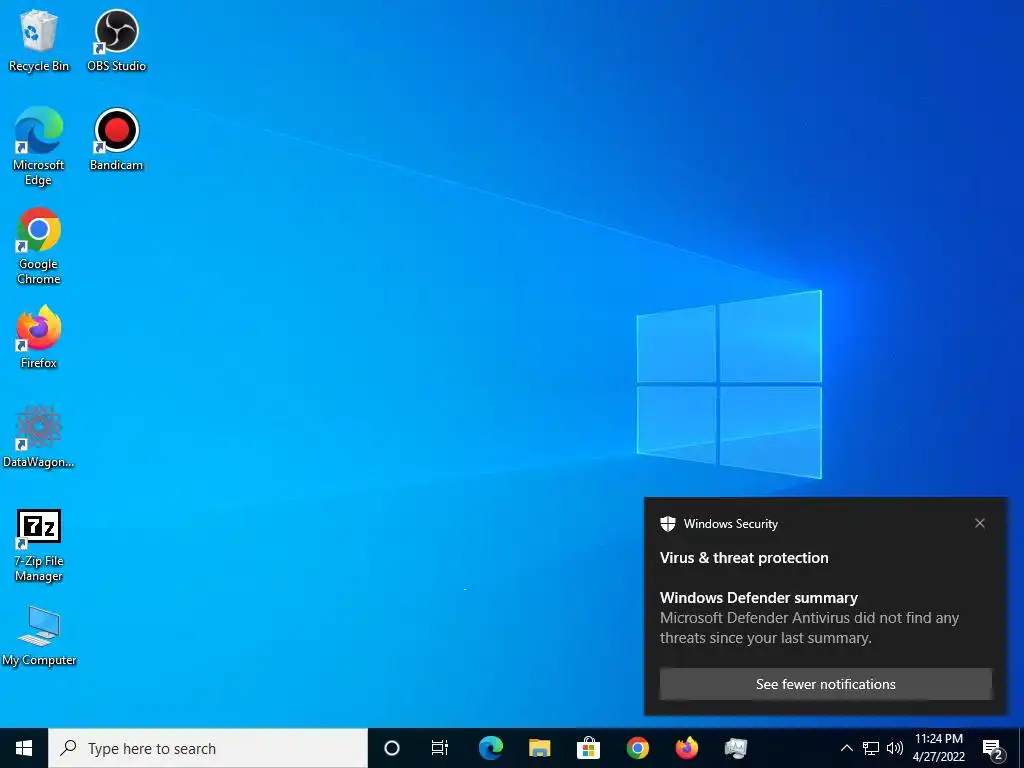Click See fewer notifications button

[x=825, y=684]
